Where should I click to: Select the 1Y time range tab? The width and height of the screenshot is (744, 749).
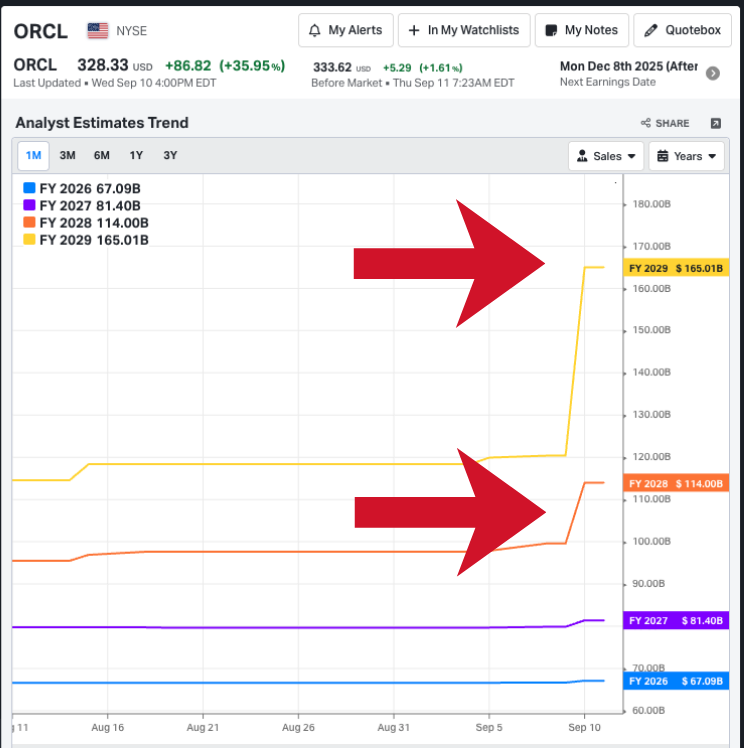coord(136,156)
